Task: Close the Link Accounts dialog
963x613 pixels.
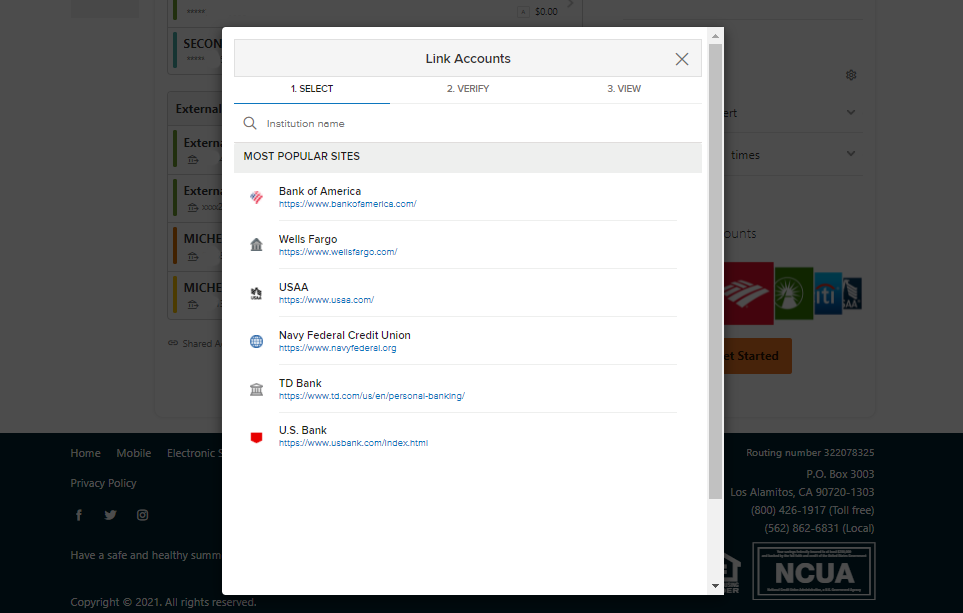Action: (682, 59)
